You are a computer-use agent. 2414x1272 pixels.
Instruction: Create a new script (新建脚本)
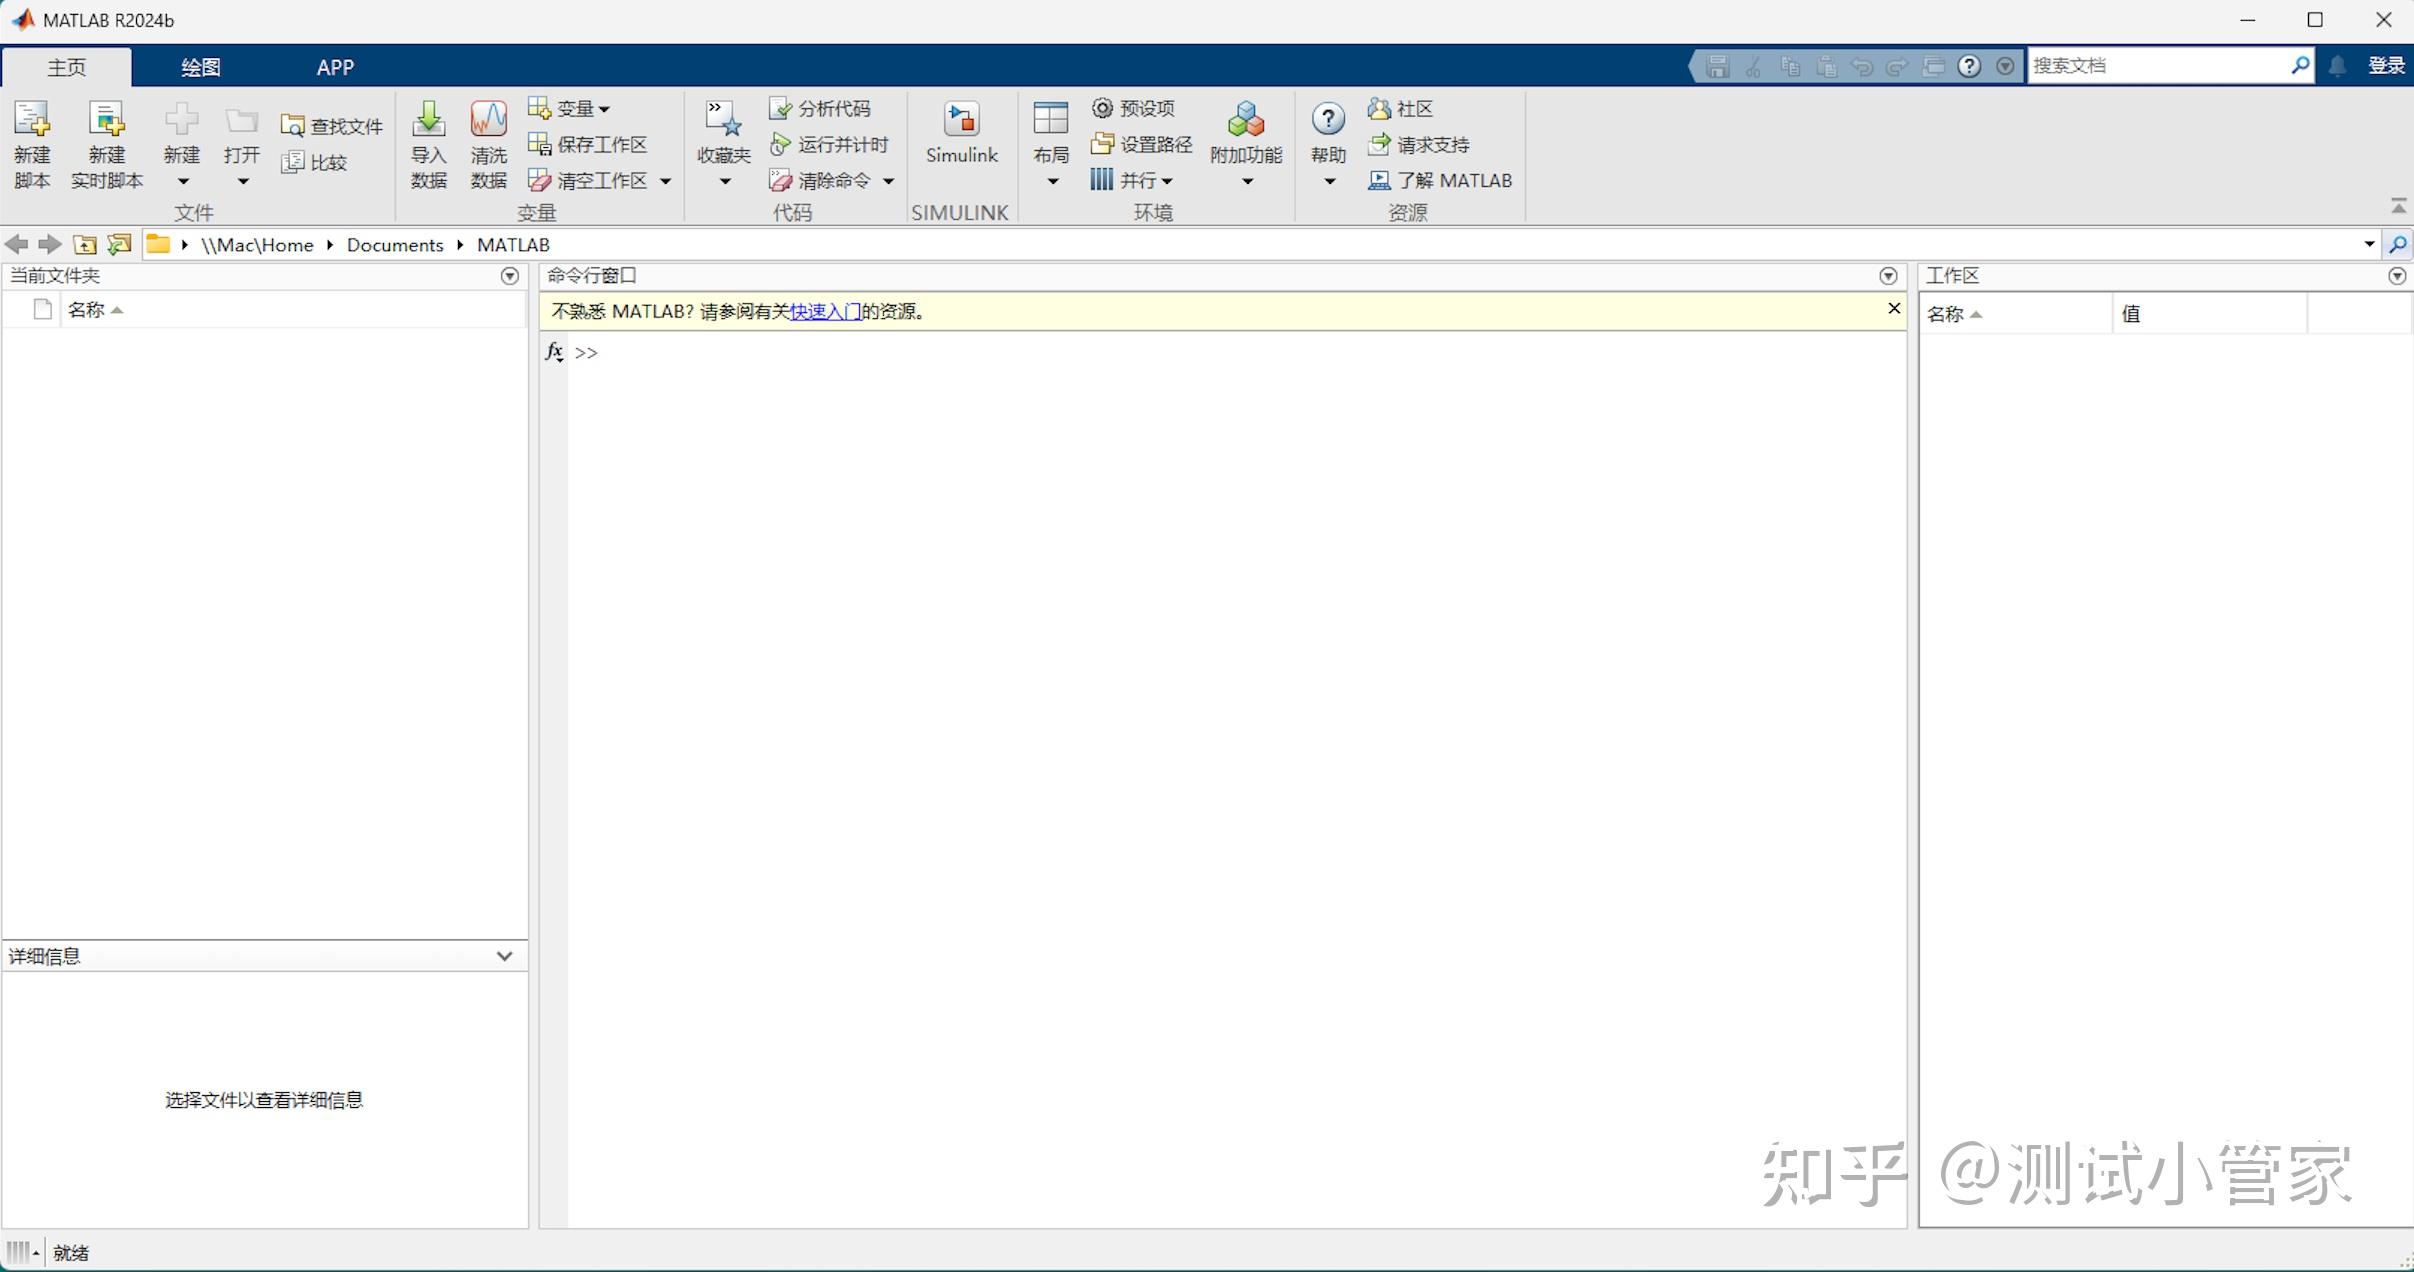31,143
